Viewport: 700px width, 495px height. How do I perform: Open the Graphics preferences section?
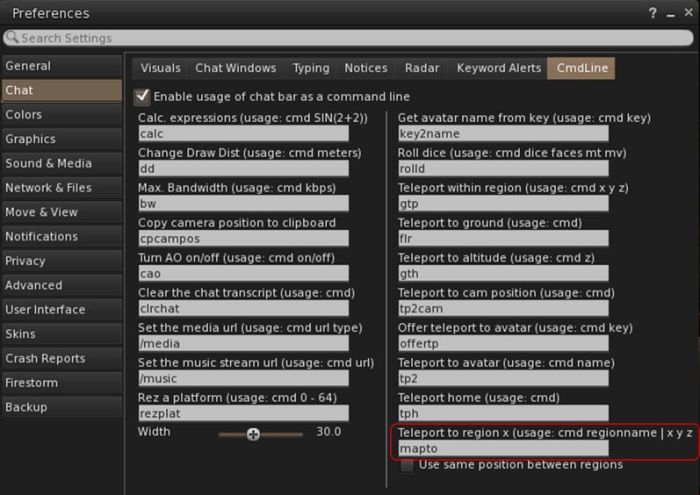(60, 139)
